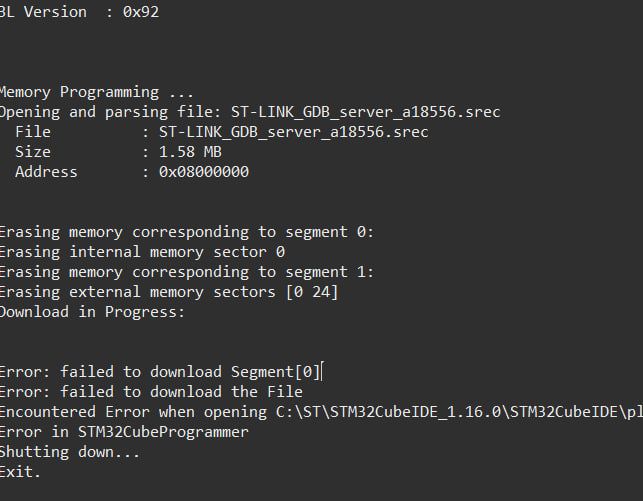Click the 'Size' label in console output
This screenshot has width=643, height=501.
click(32, 152)
